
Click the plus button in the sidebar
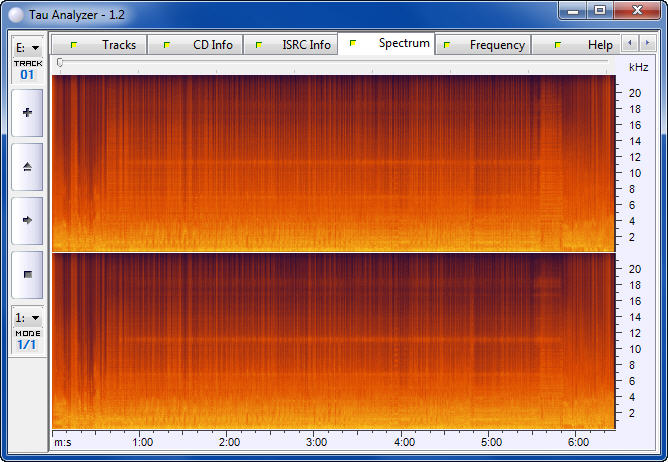27,113
